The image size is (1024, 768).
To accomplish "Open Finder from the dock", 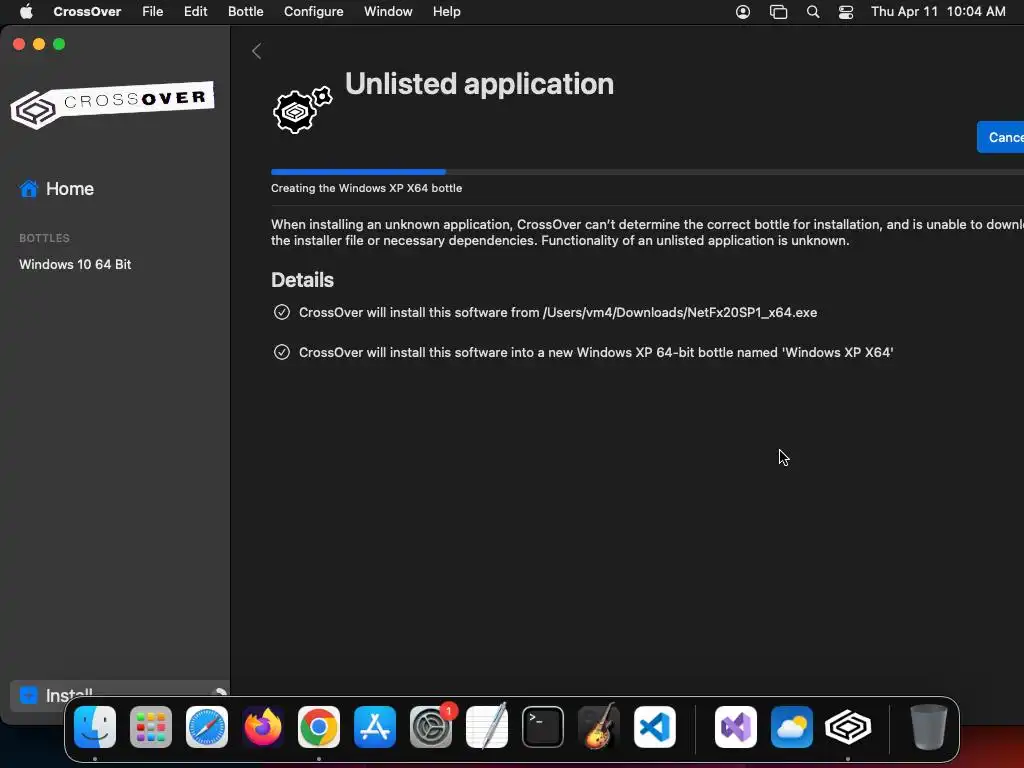I will click(x=95, y=727).
